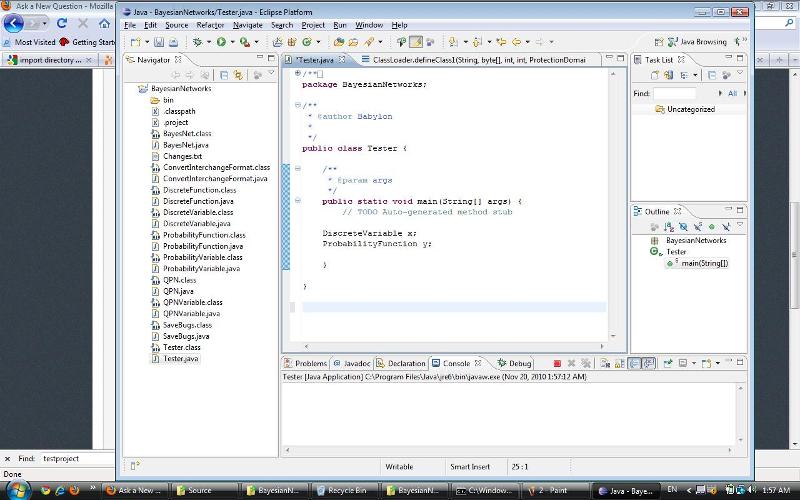This screenshot has height=500, width=800.
Task: Click the Task List Find field
Action: coord(674,93)
